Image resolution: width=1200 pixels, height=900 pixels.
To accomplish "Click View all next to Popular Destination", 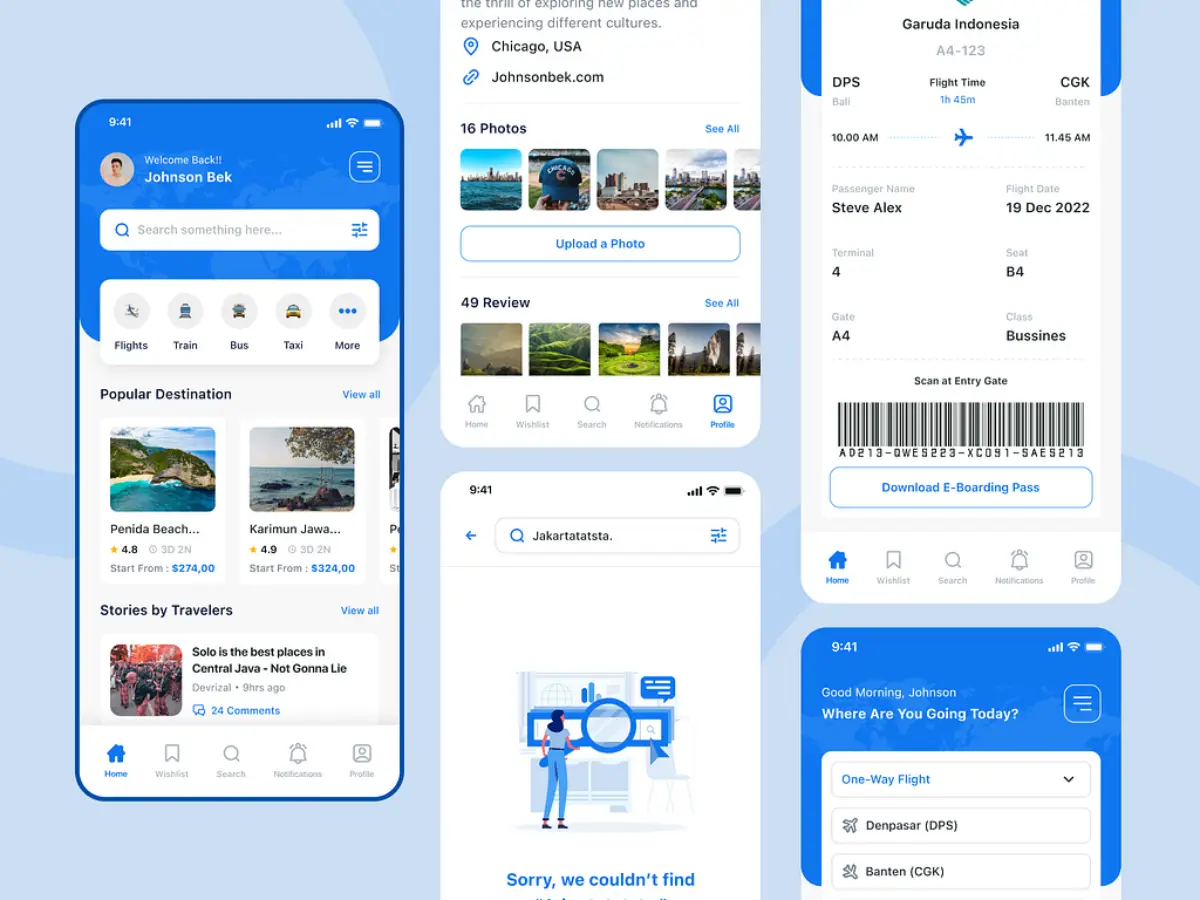I will [x=361, y=395].
